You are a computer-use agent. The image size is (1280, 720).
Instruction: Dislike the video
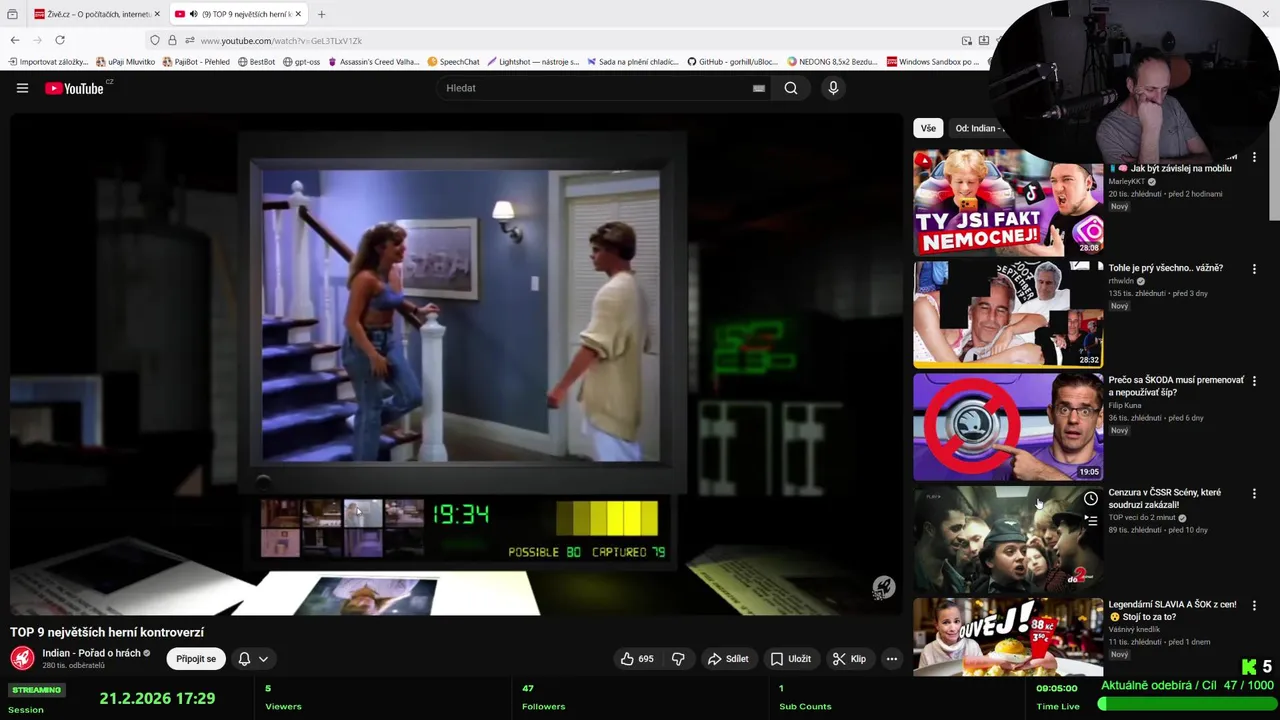coord(678,659)
